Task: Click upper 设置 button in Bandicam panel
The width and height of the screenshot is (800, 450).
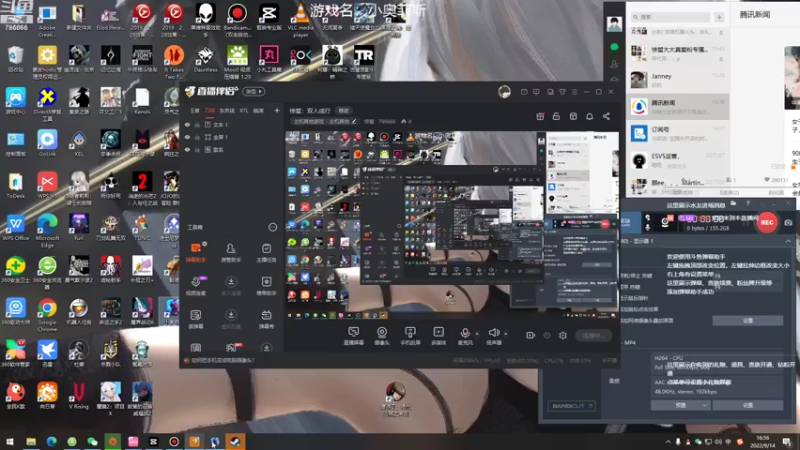Action: click(x=747, y=320)
